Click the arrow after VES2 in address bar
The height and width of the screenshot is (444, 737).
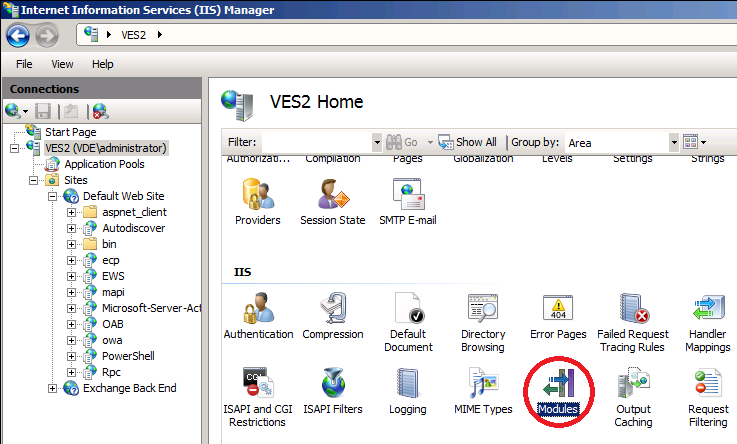click(x=160, y=34)
